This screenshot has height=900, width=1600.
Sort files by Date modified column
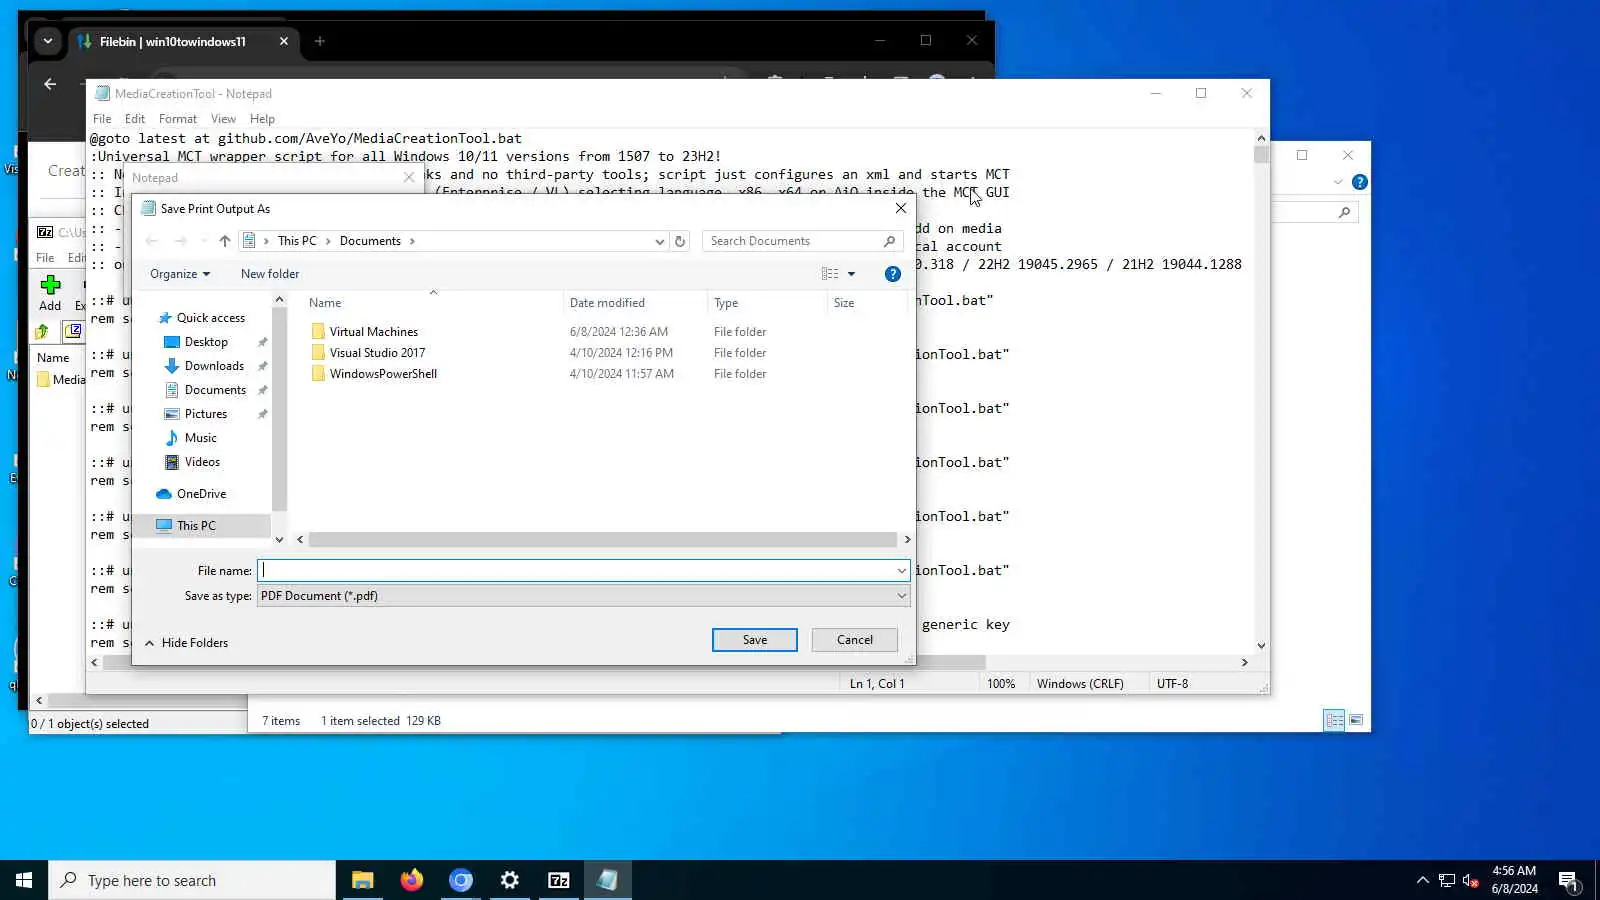(x=635, y=303)
